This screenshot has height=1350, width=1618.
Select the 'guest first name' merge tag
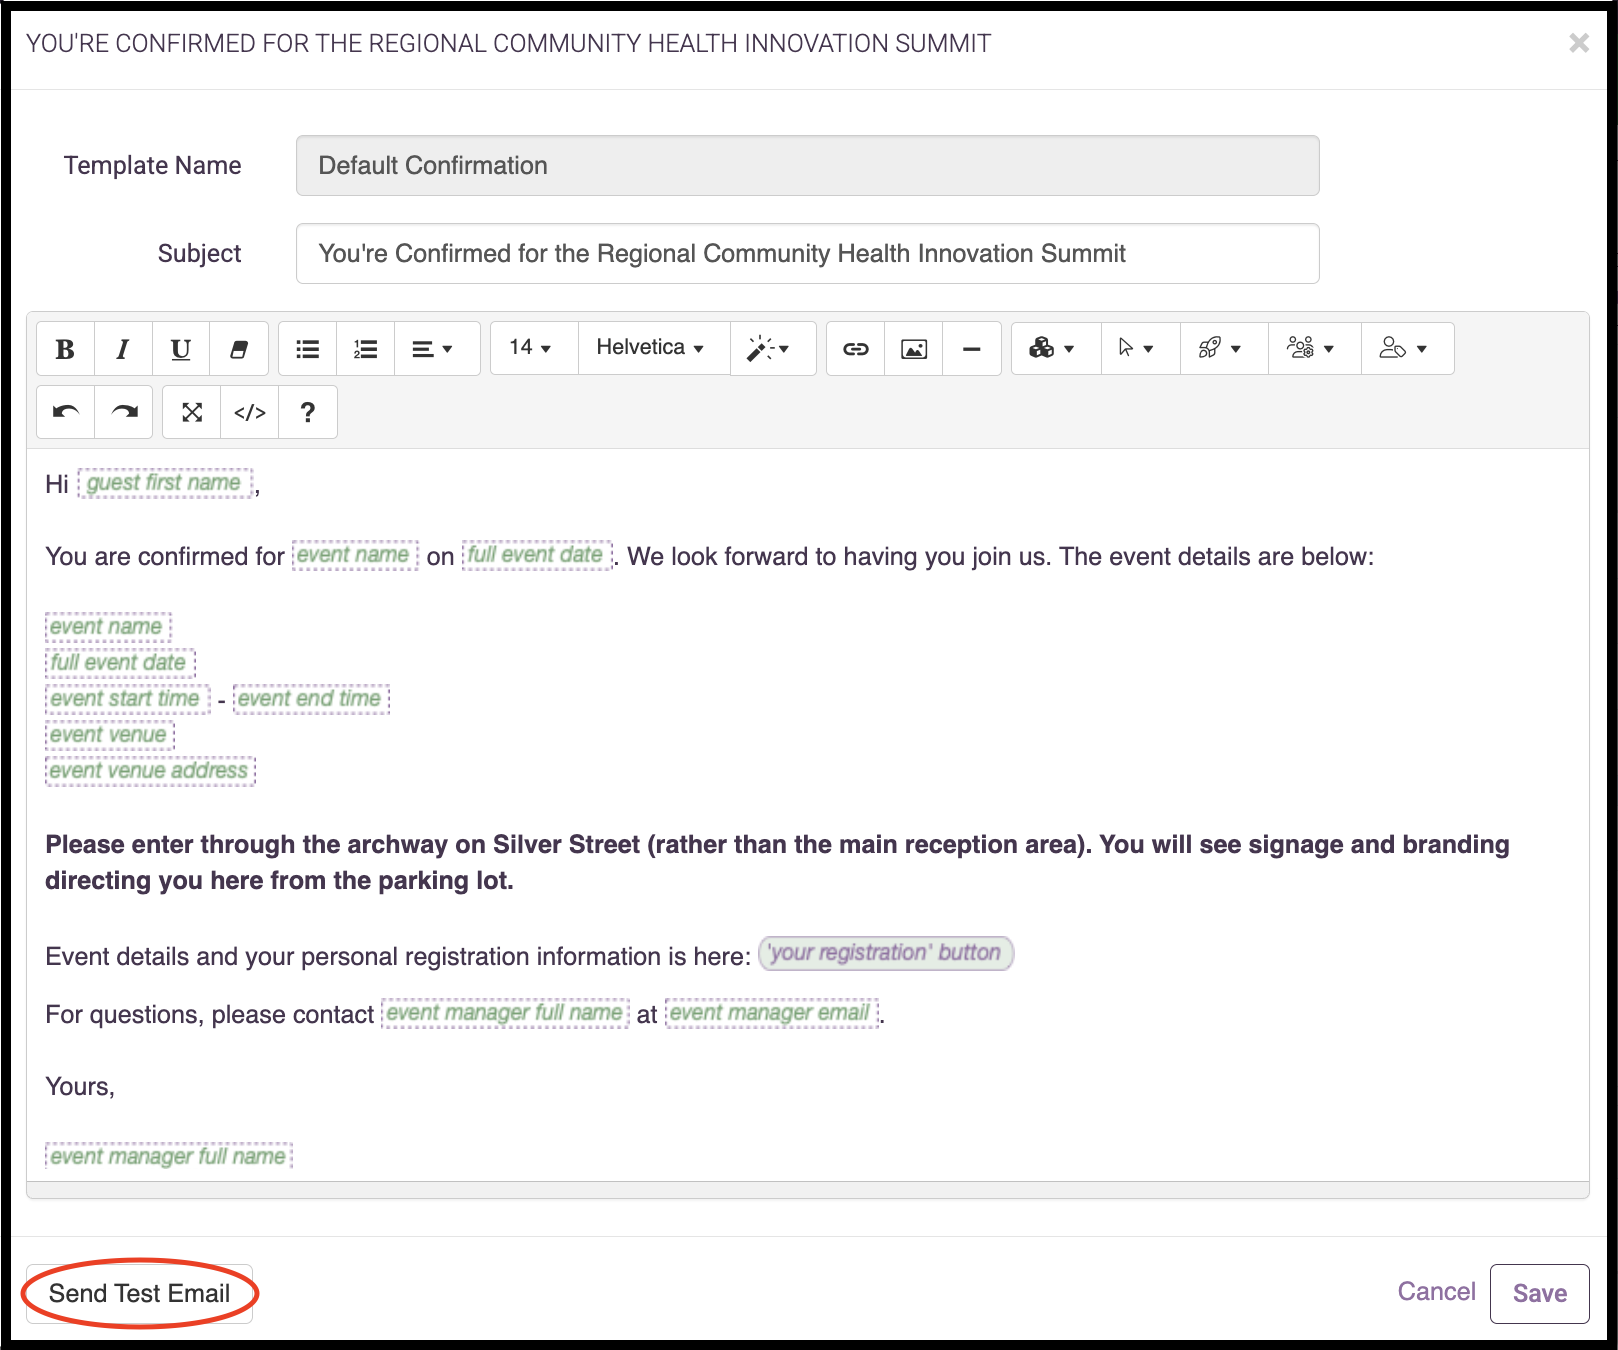pos(165,483)
